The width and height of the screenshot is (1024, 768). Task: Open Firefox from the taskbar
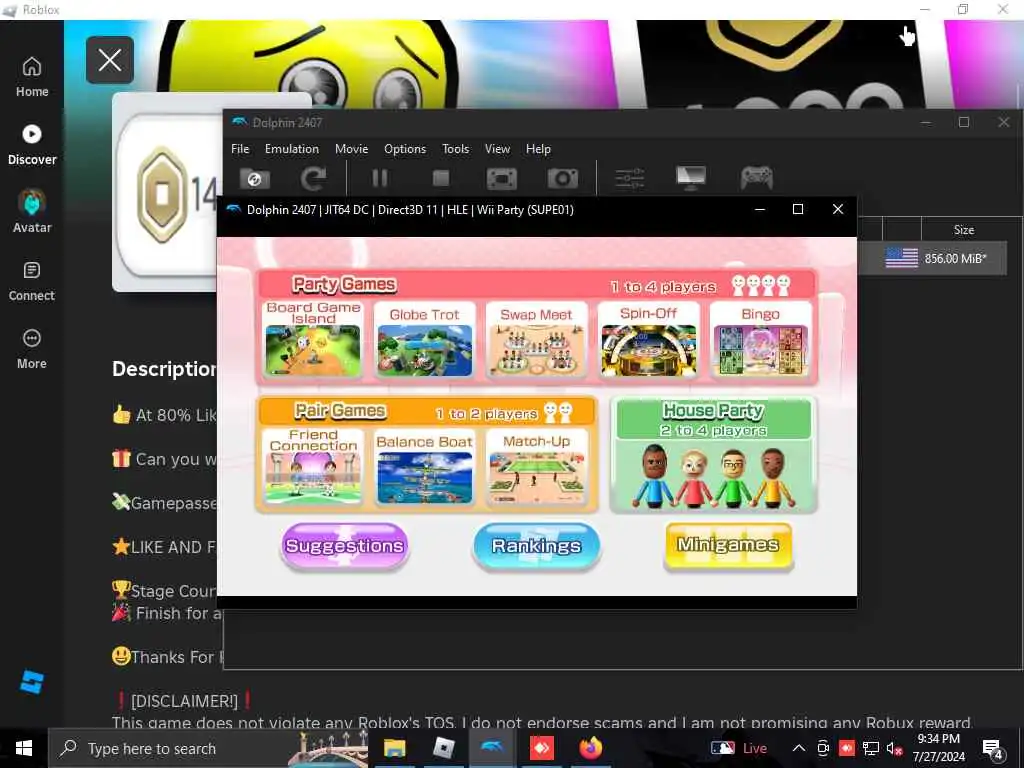[x=590, y=748]
